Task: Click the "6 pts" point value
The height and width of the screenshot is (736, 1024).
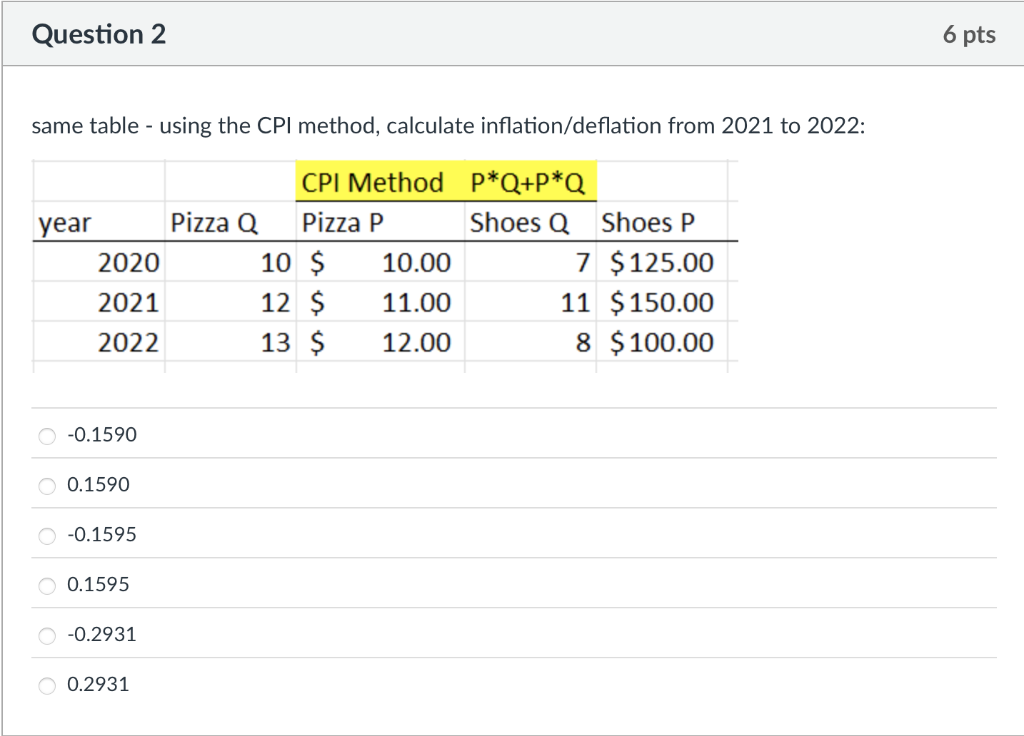Action: 969,34
